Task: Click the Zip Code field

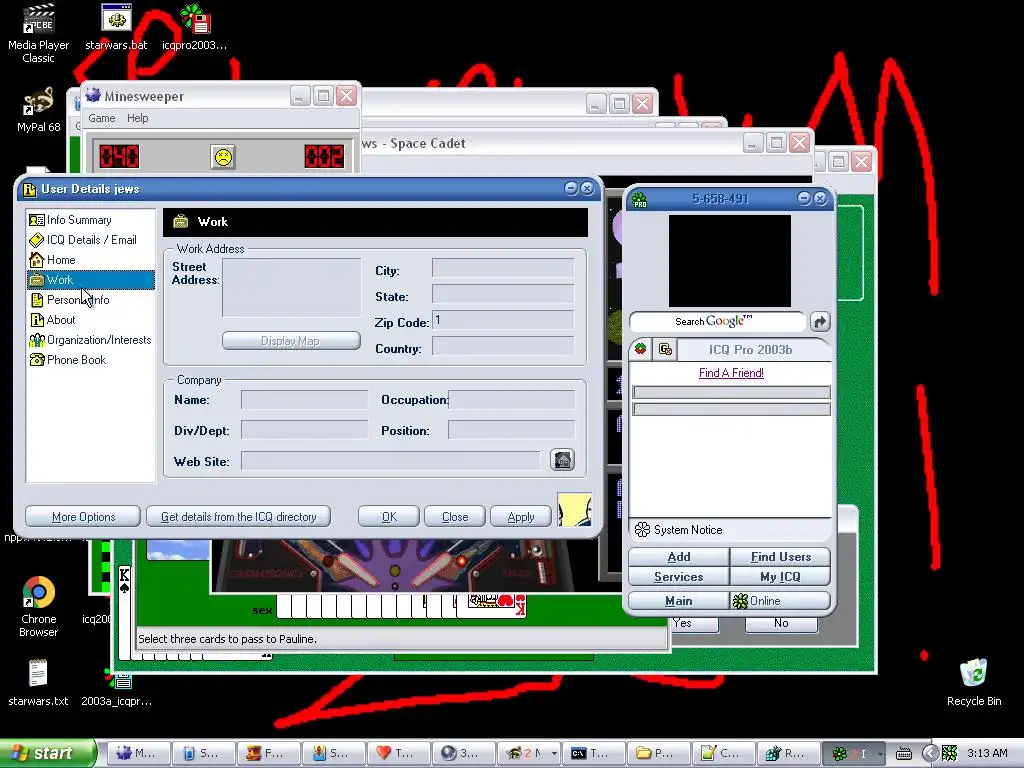Action: (503, 320)
